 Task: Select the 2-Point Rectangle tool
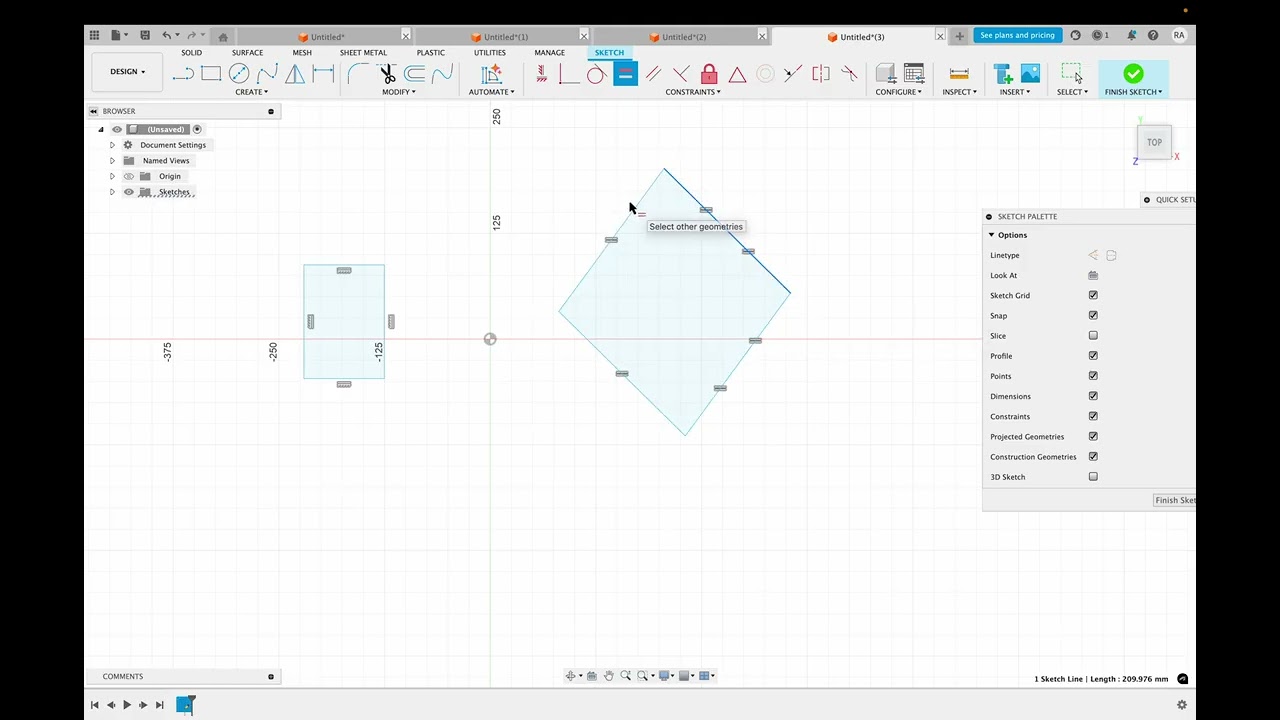[211, 74]
